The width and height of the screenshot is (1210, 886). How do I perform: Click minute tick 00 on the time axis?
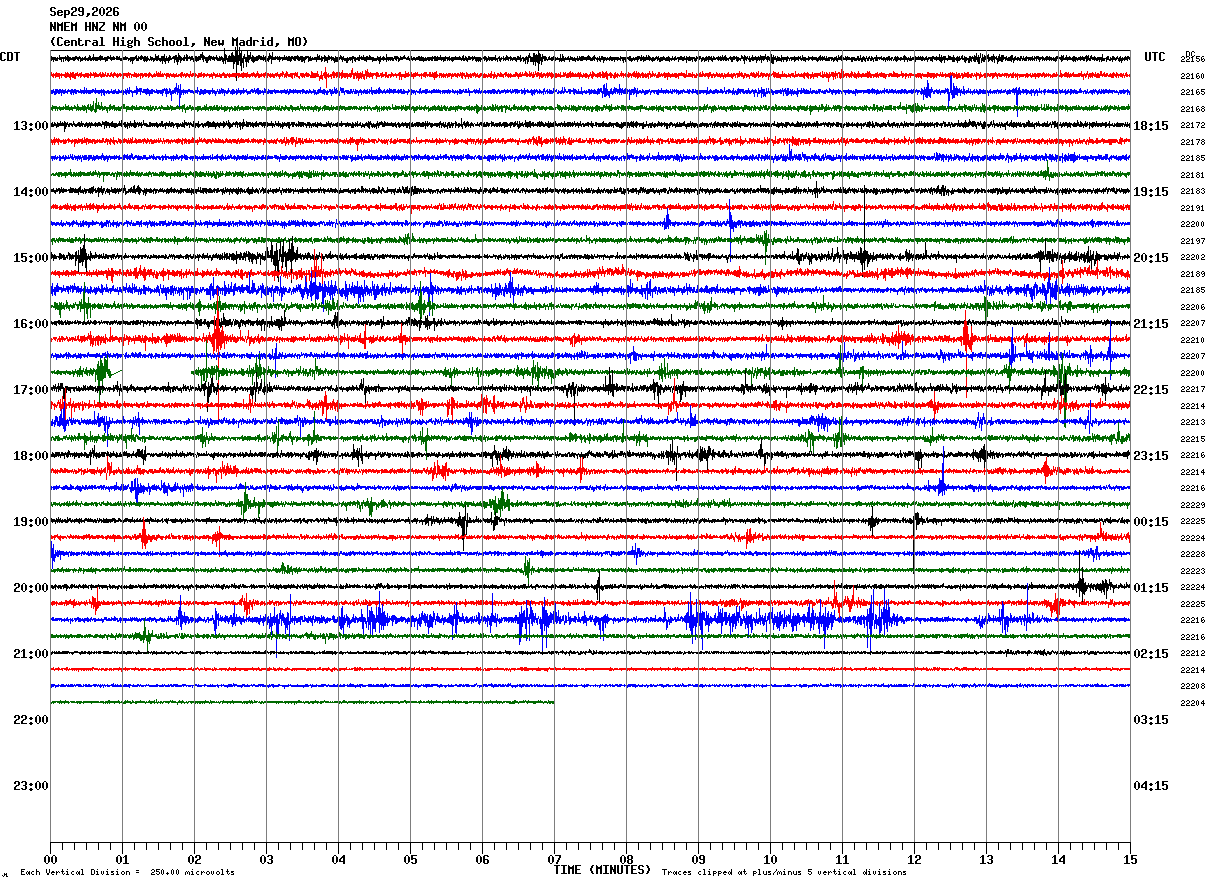(x=50, y=859)
